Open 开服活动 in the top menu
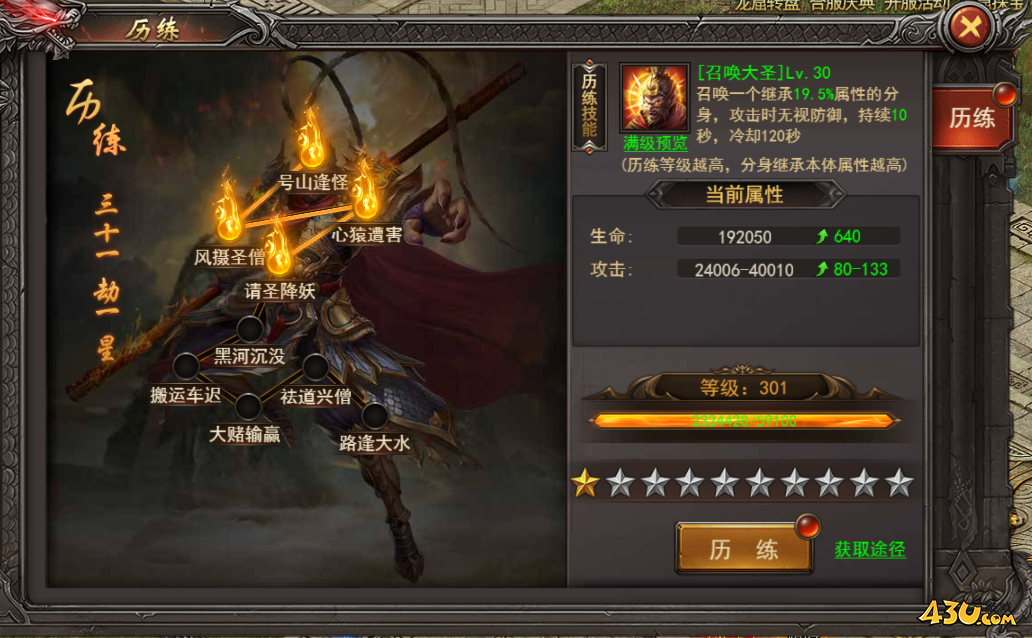The height and width of the screenshot is (638, 1032). [917, 5]
